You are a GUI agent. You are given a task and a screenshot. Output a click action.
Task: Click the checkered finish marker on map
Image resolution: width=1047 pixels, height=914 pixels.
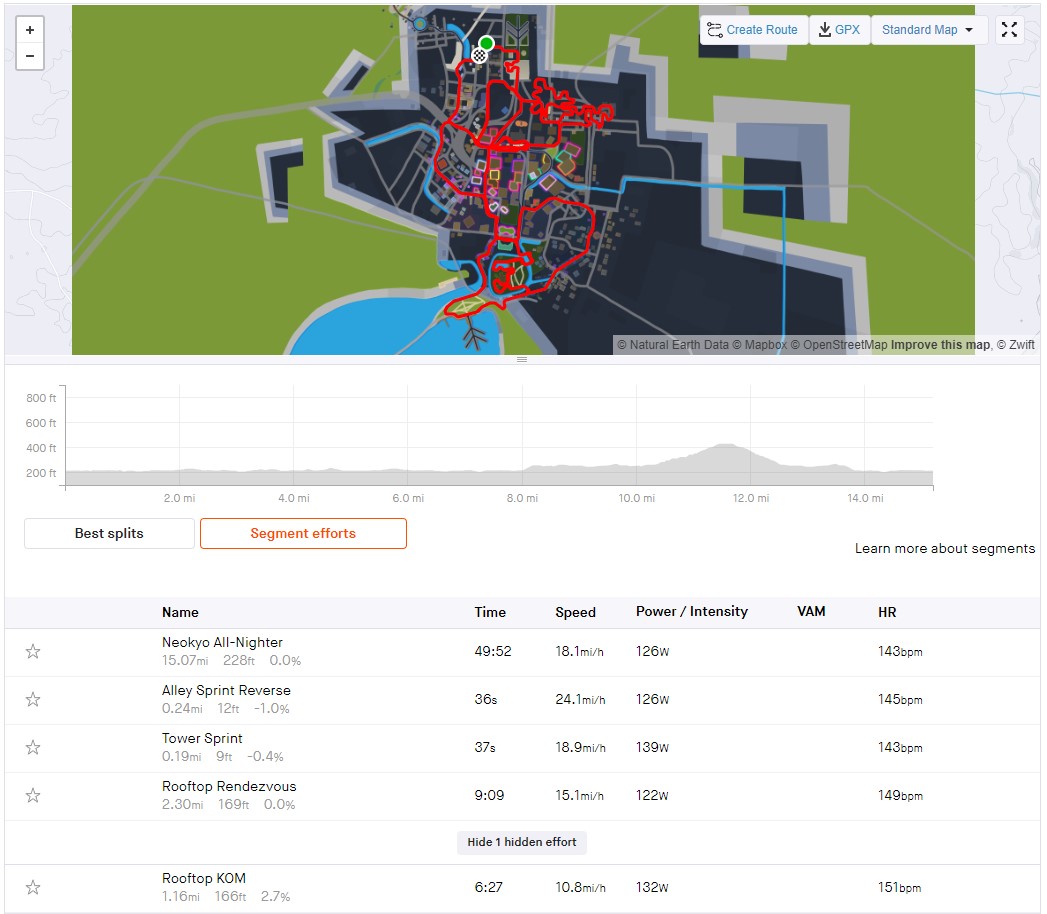tap(479, 55)
